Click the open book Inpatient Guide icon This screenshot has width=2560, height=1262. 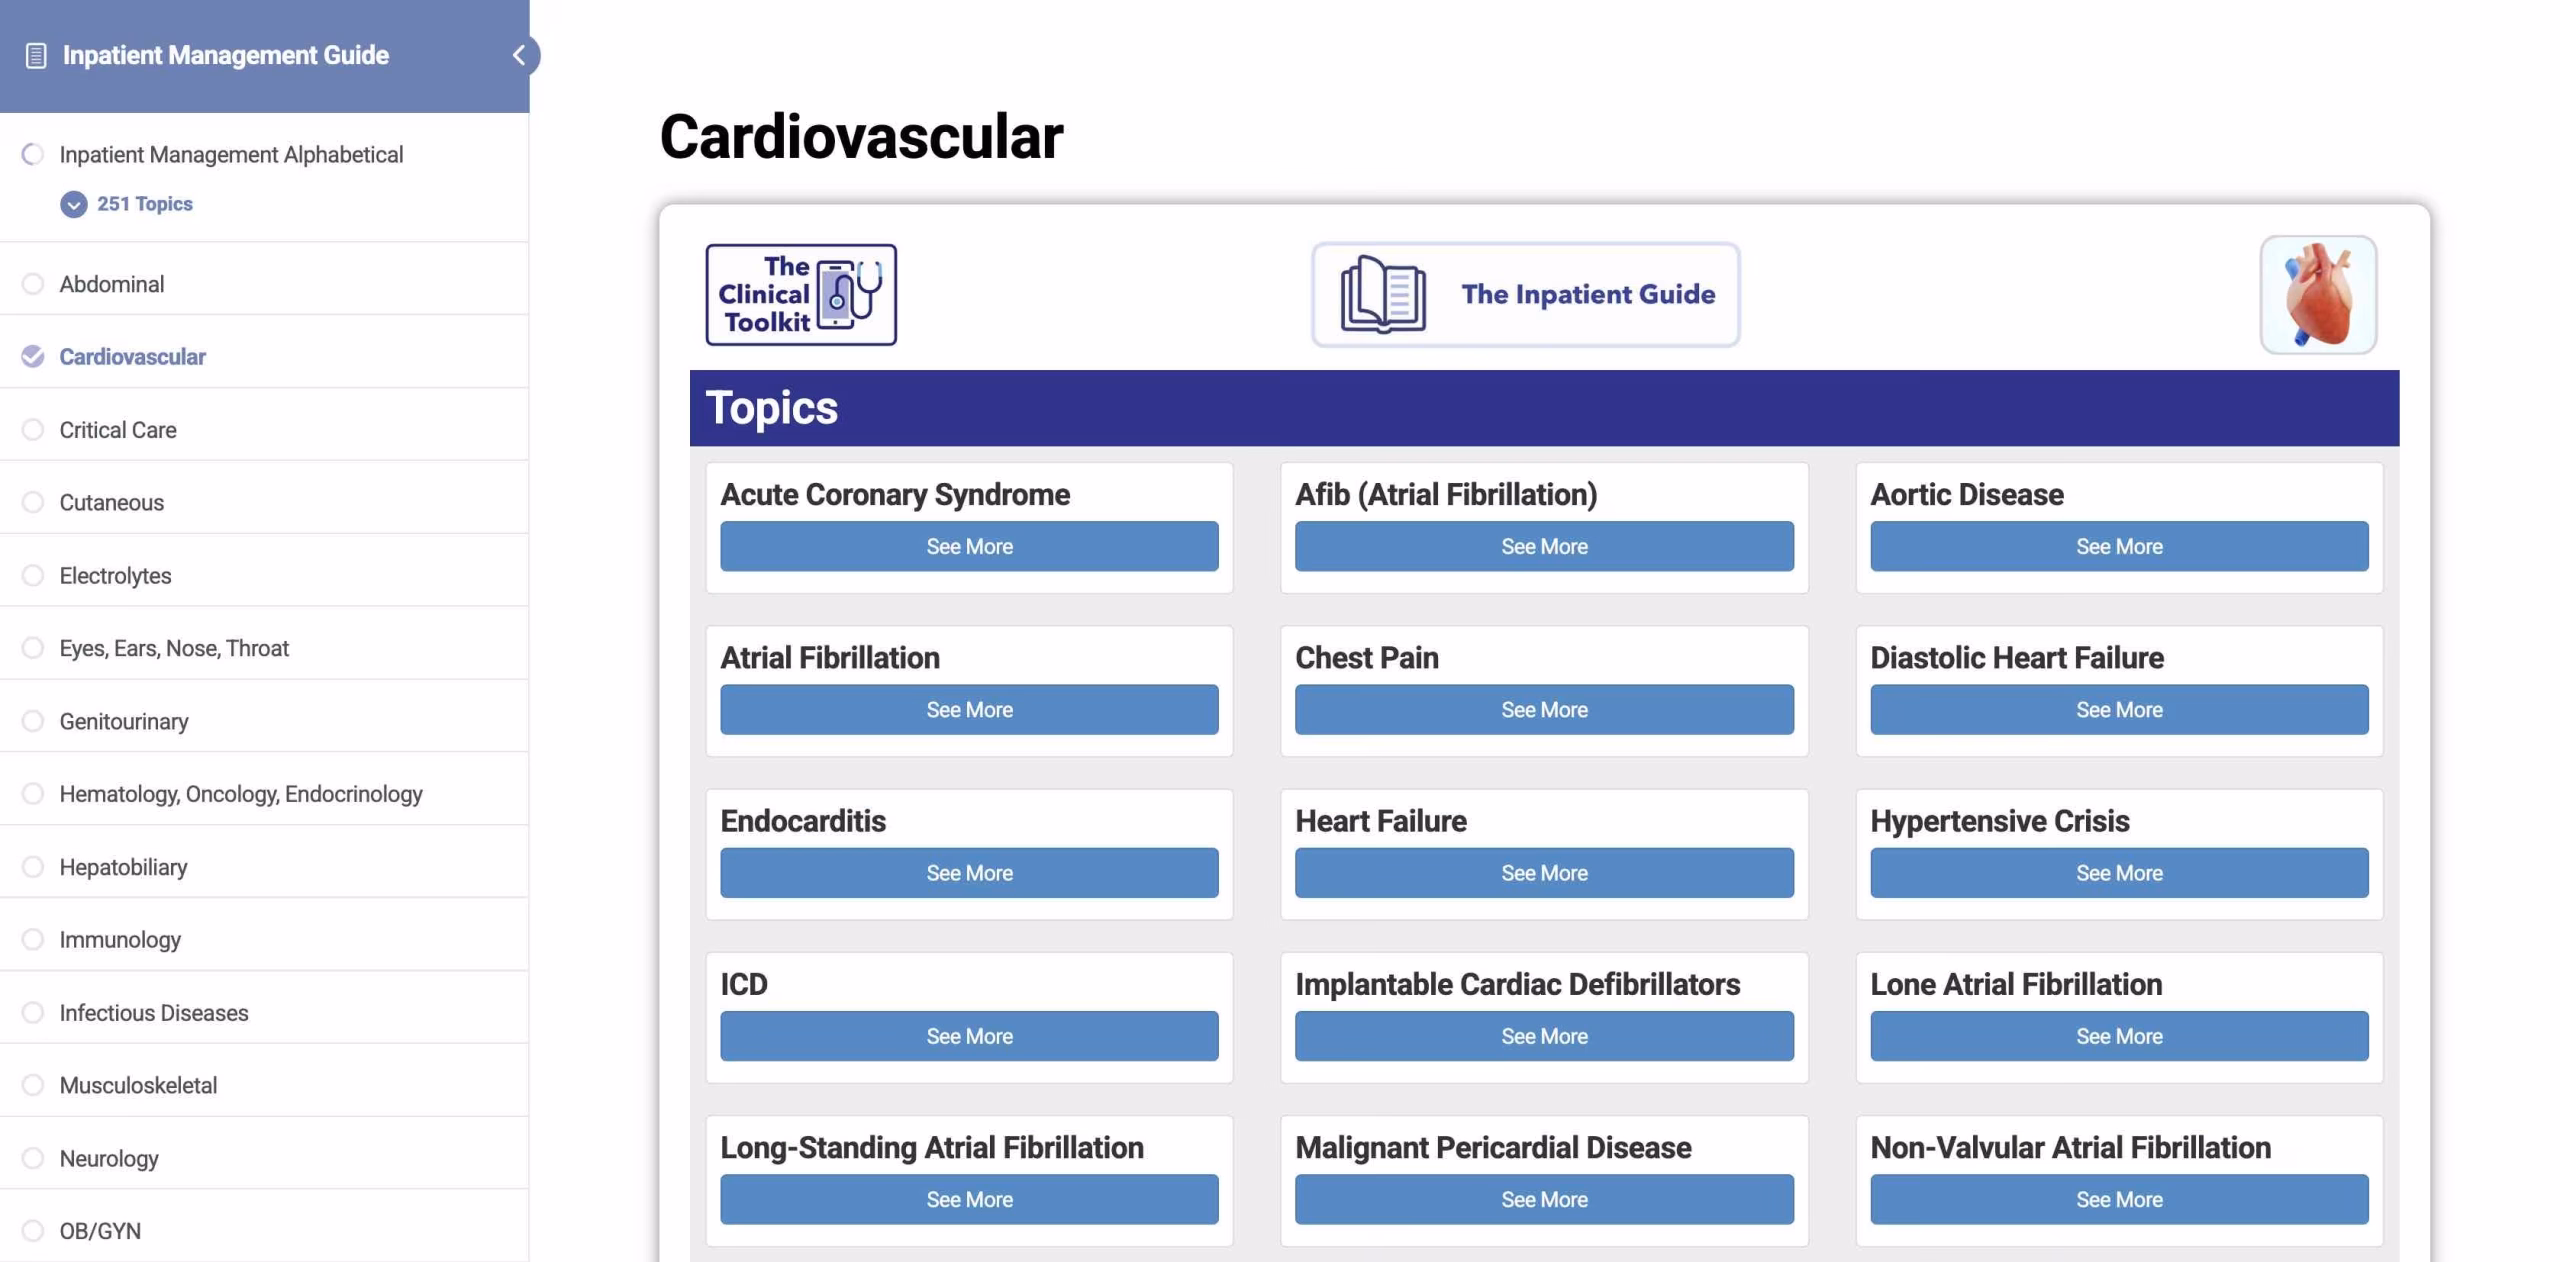pyautogui.click(x=1383, y=294)
